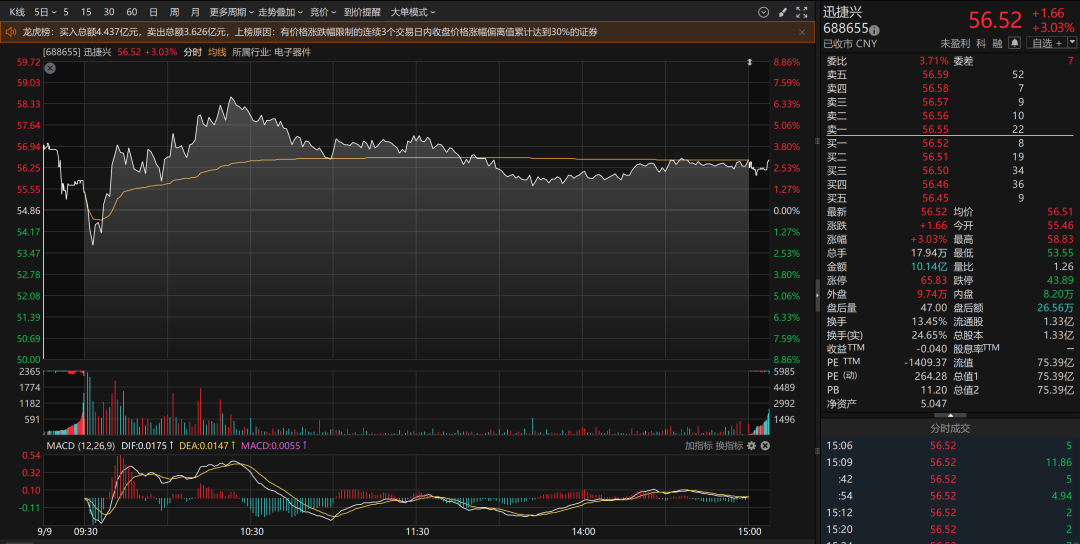
Task: Open MACD indicator settings gear
Action: [x=751, y=446]
